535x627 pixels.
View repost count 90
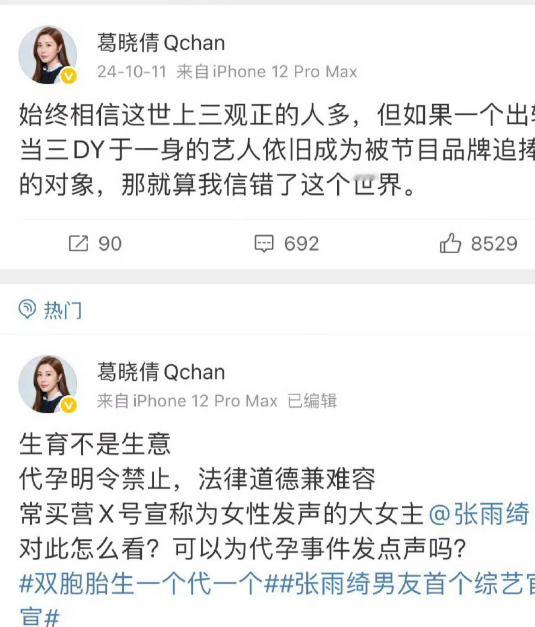click(x=110, y=244)
